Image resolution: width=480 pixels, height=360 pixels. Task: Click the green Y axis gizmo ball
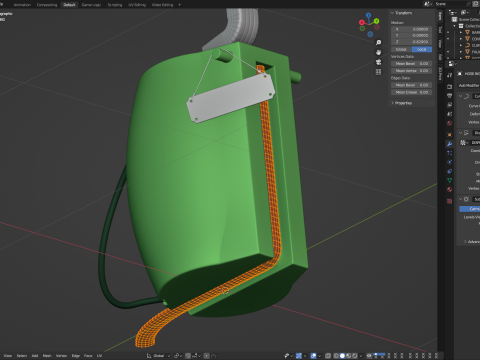376,21
